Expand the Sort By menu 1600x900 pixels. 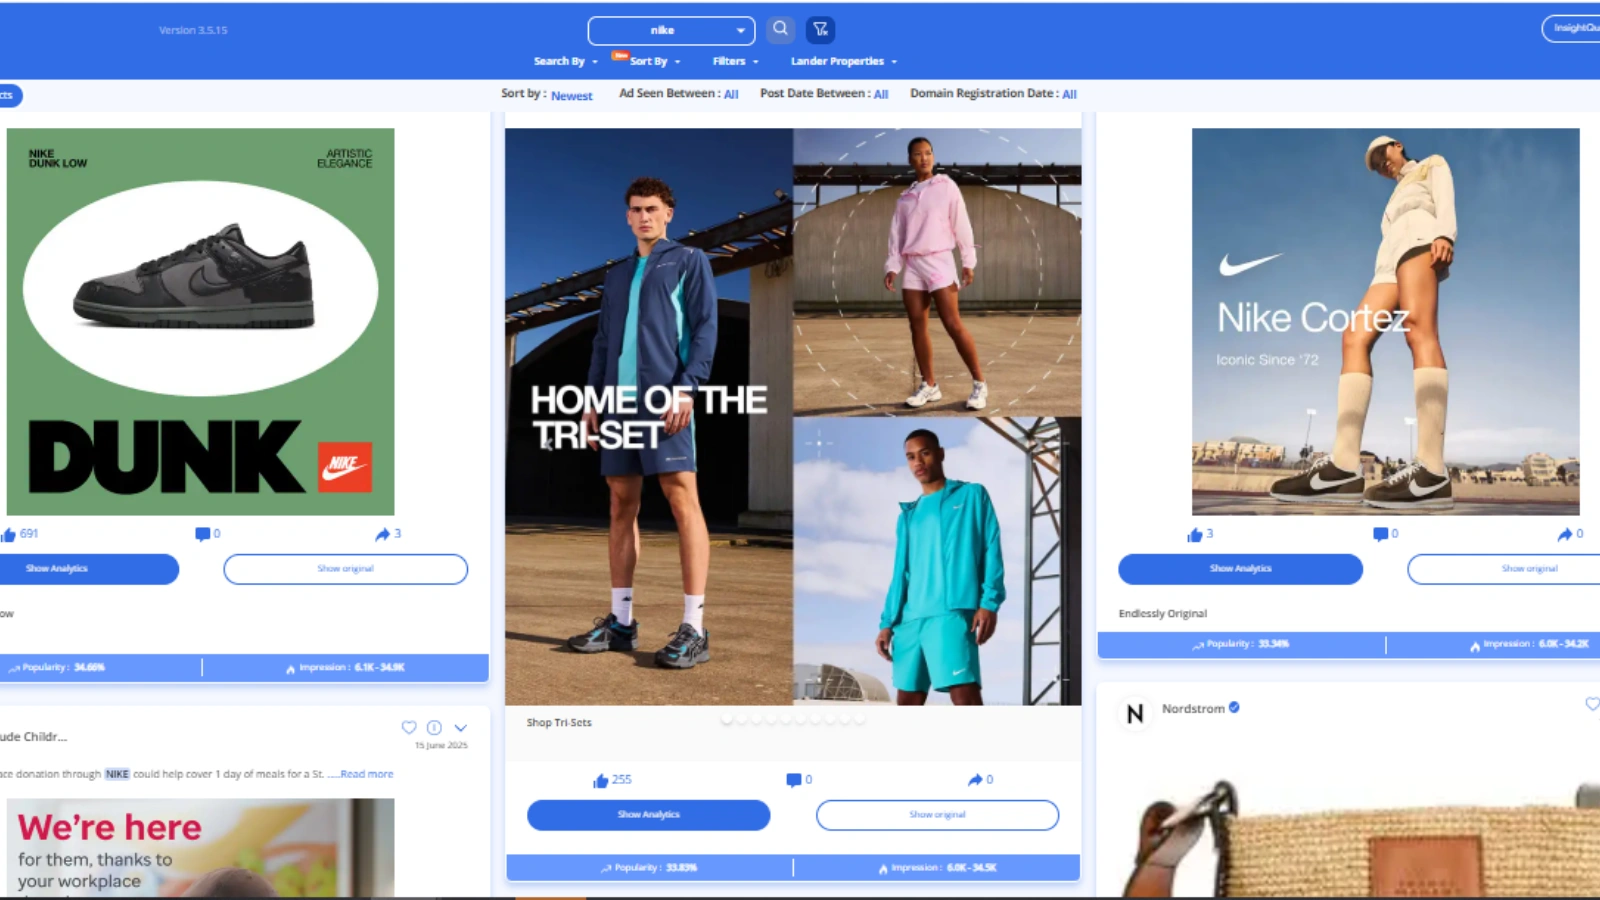click(654, 61)
